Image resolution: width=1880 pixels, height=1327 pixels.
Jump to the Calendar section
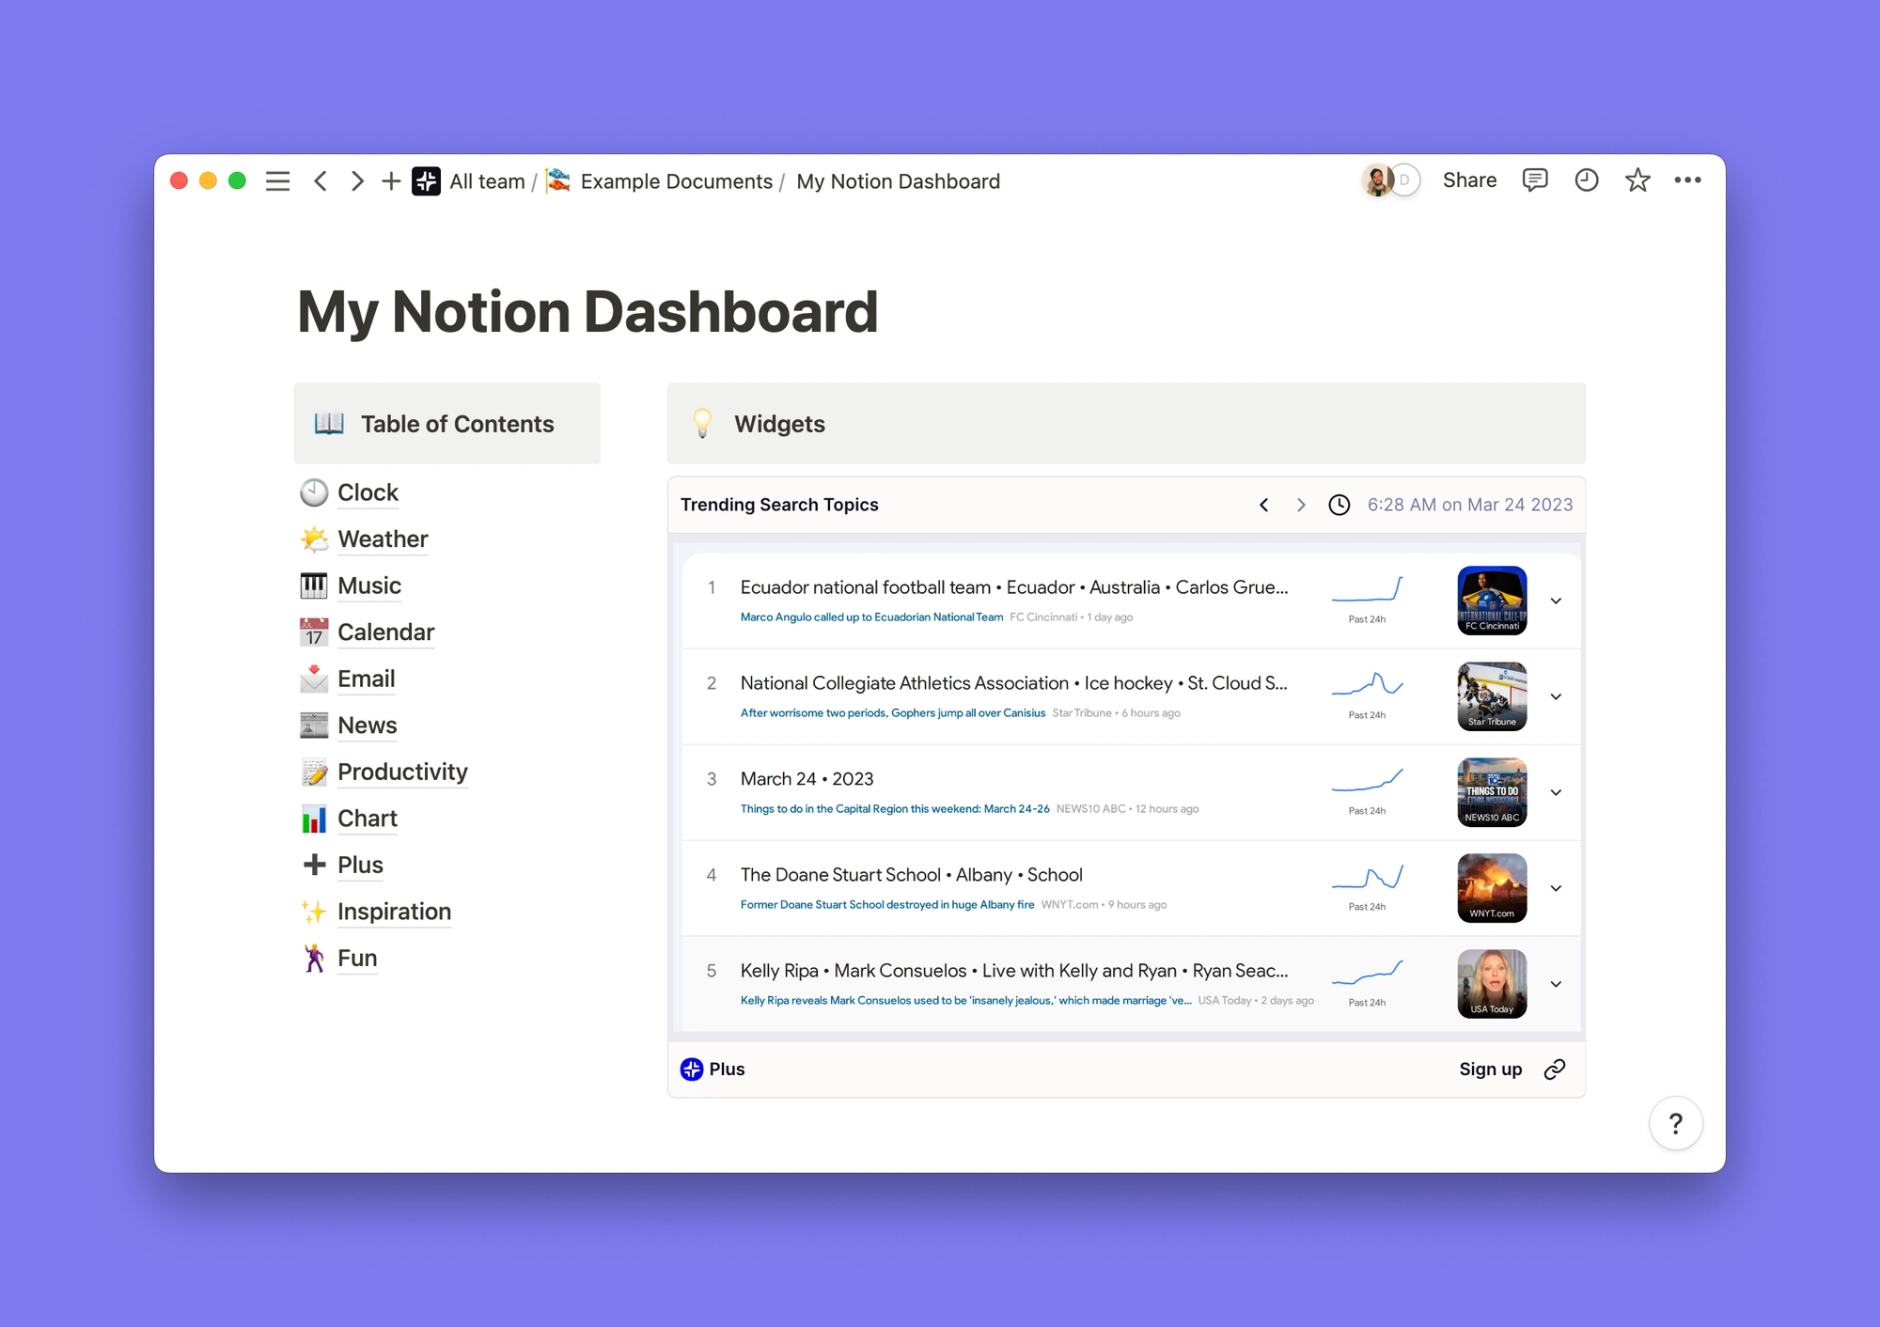[385, 632]
